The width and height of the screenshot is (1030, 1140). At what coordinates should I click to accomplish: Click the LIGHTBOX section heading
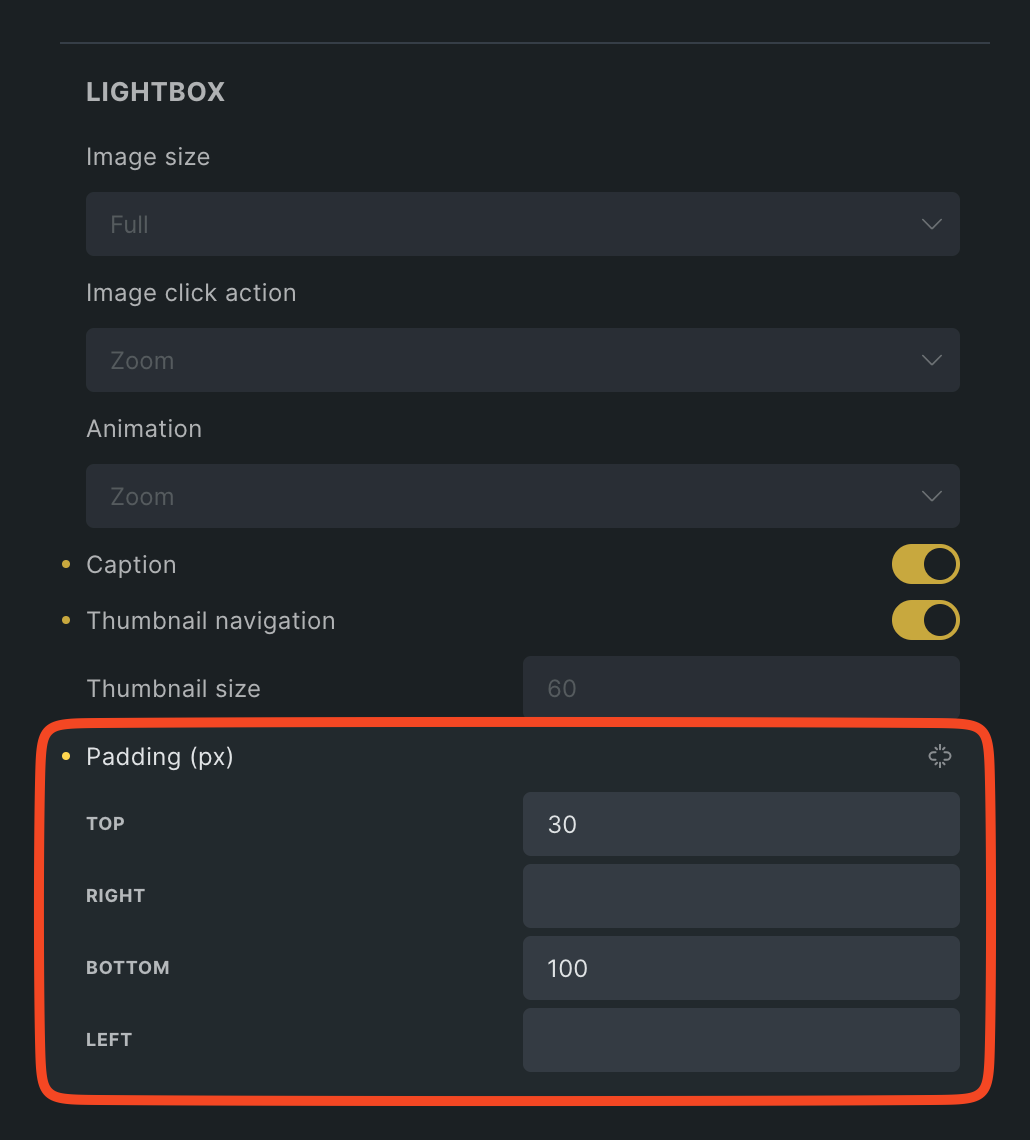pyautogui.click(x=156, y=92)
